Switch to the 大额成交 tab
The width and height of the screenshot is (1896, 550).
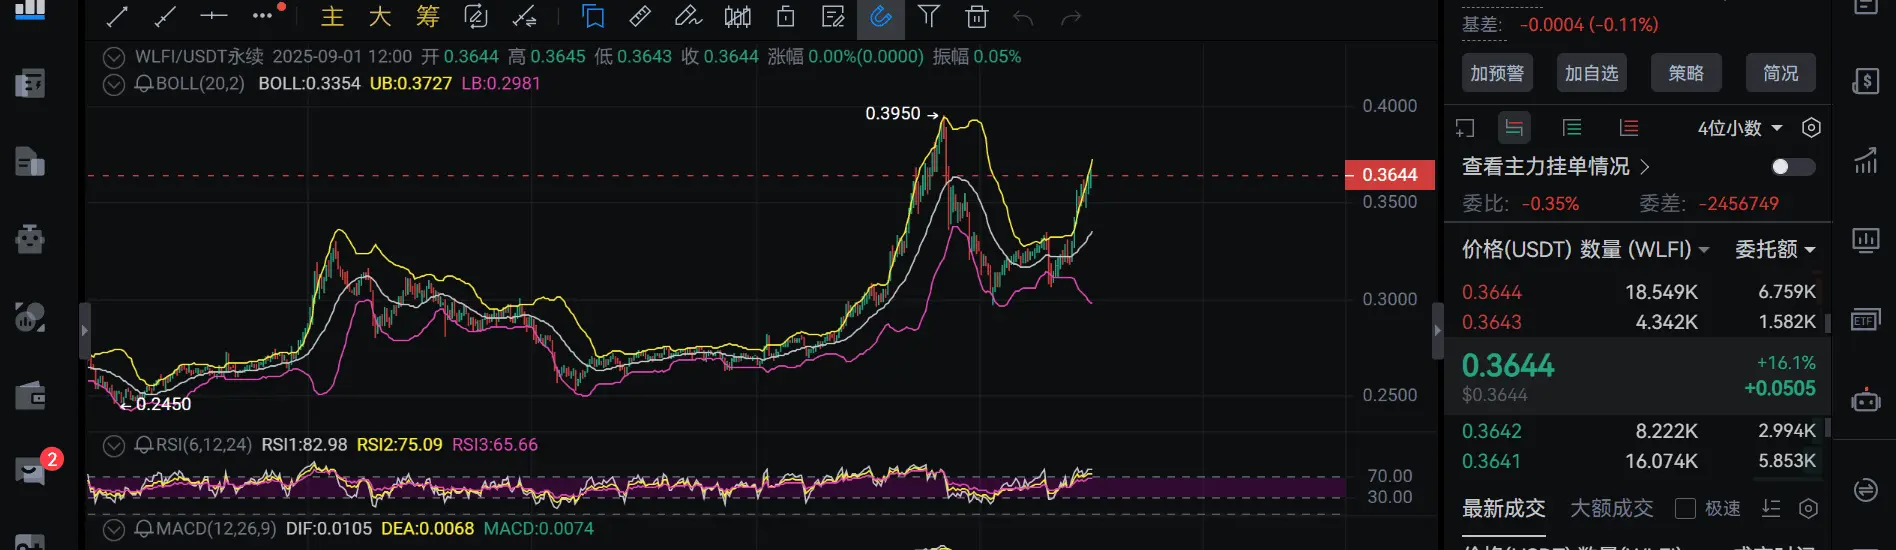pos(1611,509)
